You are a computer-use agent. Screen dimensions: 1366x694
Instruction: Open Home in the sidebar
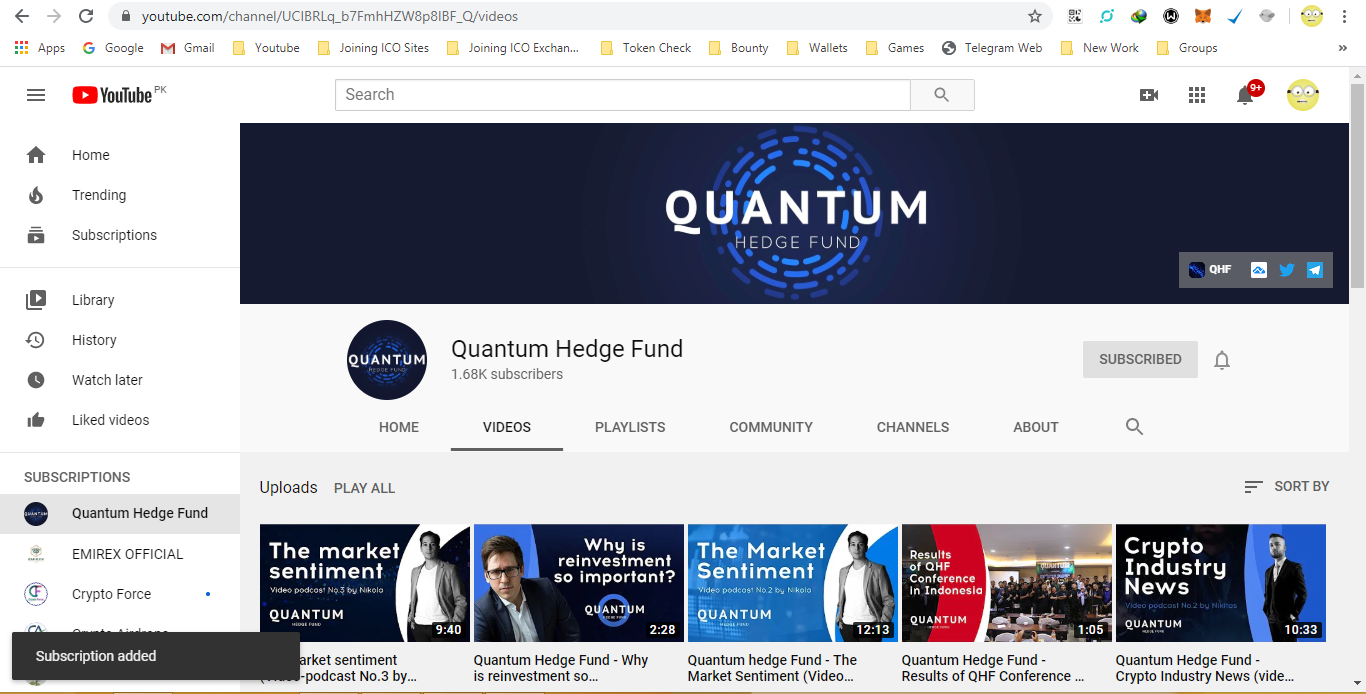(x=120, y=155)
